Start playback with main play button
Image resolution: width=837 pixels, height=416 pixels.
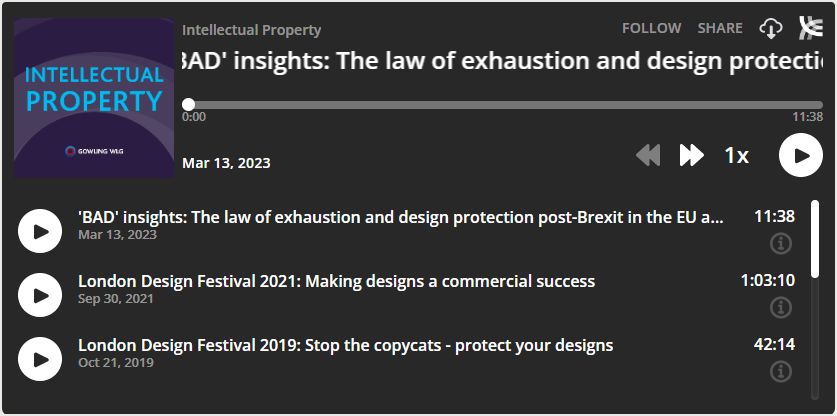[801, 155]
